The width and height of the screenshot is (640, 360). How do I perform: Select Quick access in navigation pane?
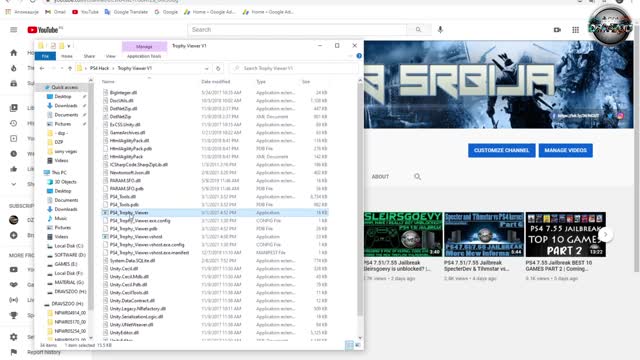64,87
